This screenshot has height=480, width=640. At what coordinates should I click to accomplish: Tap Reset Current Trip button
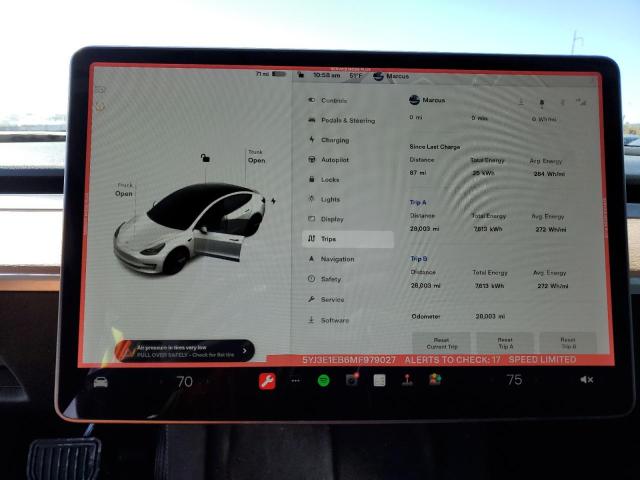click(441, 343)
